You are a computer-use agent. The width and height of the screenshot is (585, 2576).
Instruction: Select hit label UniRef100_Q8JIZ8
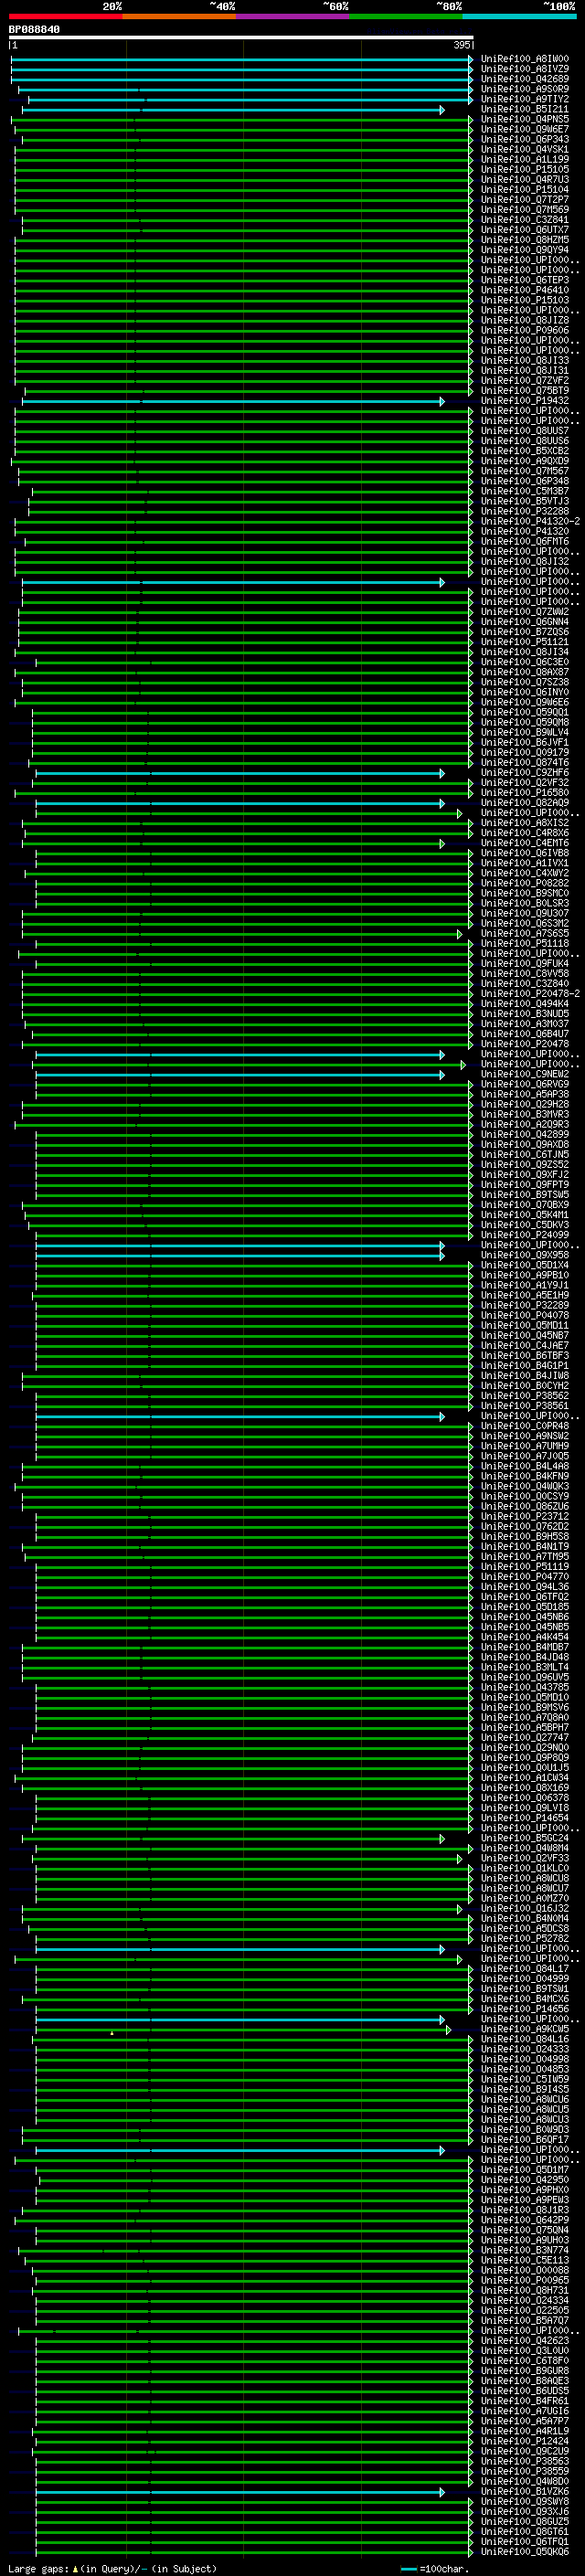point(525,321)
